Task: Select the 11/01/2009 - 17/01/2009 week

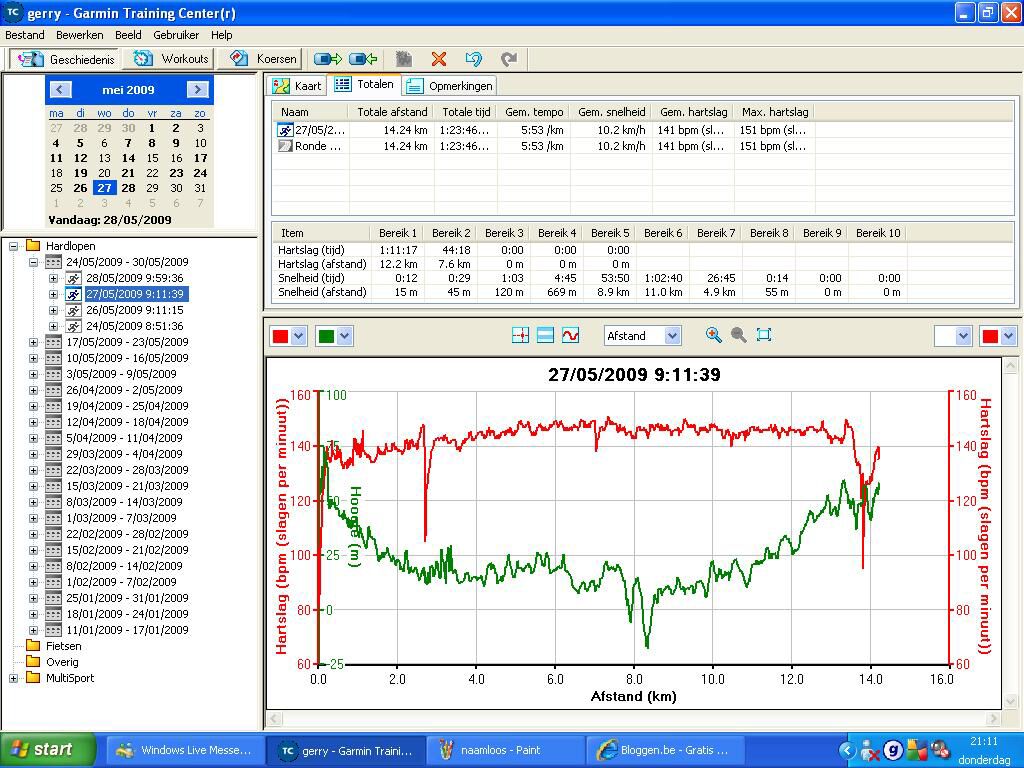Action: (x=127, y=630)
